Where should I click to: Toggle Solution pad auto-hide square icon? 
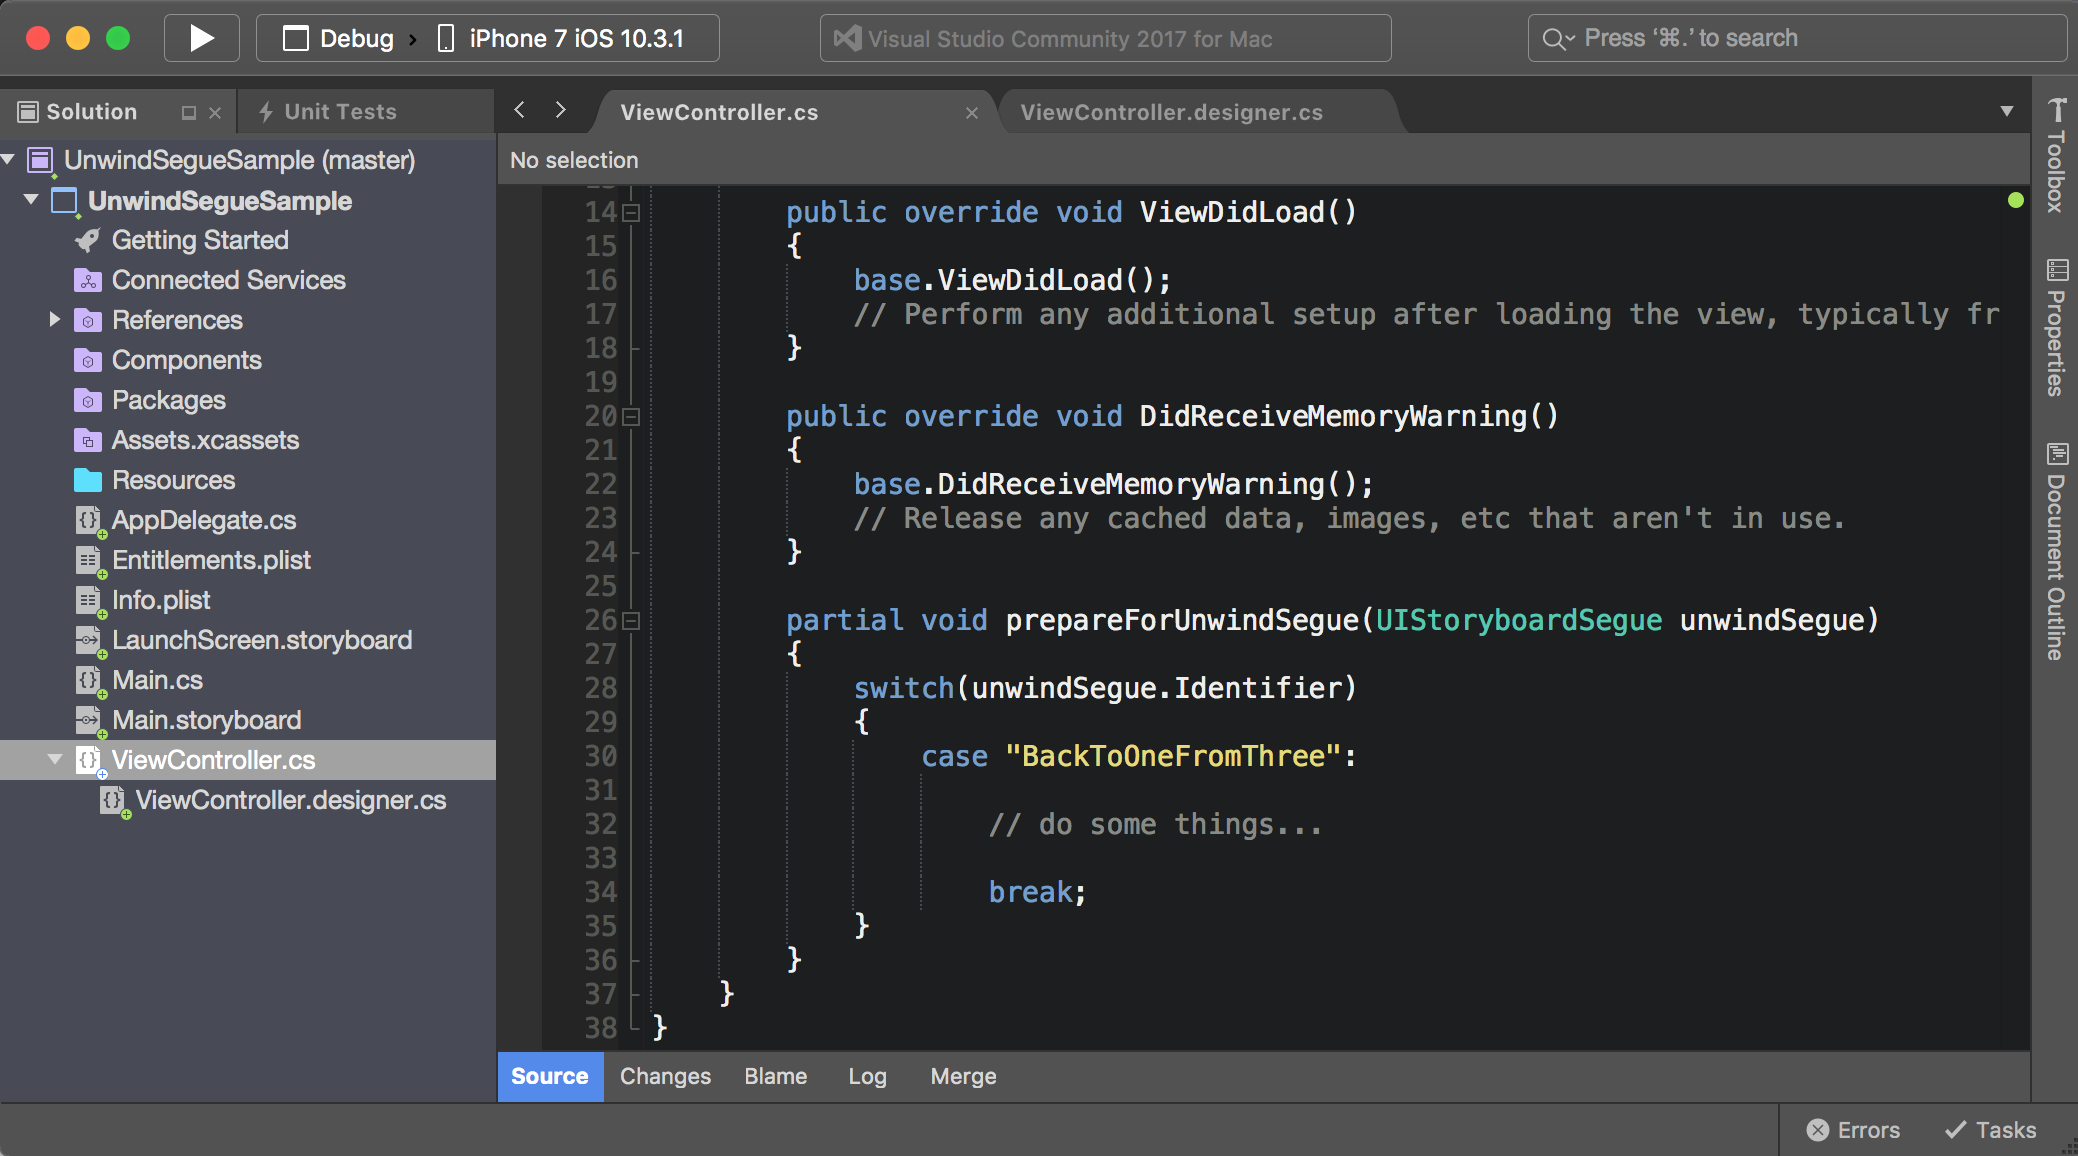point(188,113)
